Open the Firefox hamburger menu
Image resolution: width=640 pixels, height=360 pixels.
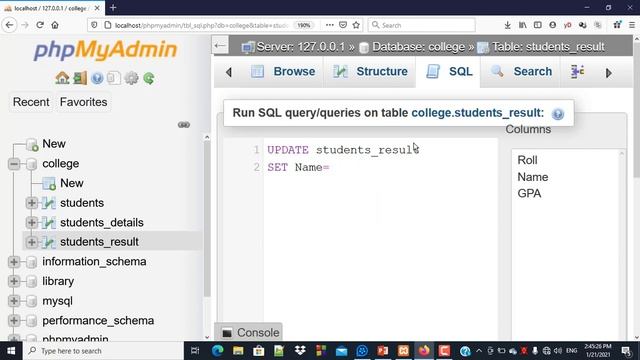[x=632, y=25]
